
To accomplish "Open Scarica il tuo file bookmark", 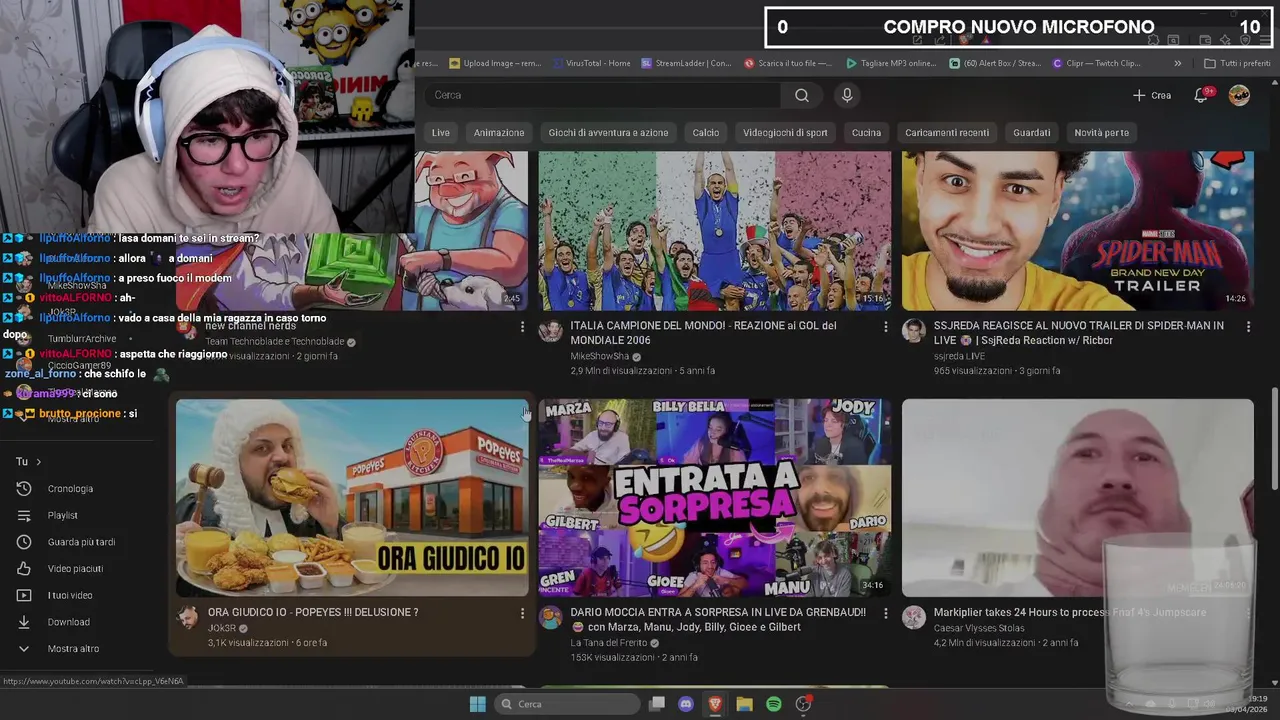I will click(x=788, y=63).
